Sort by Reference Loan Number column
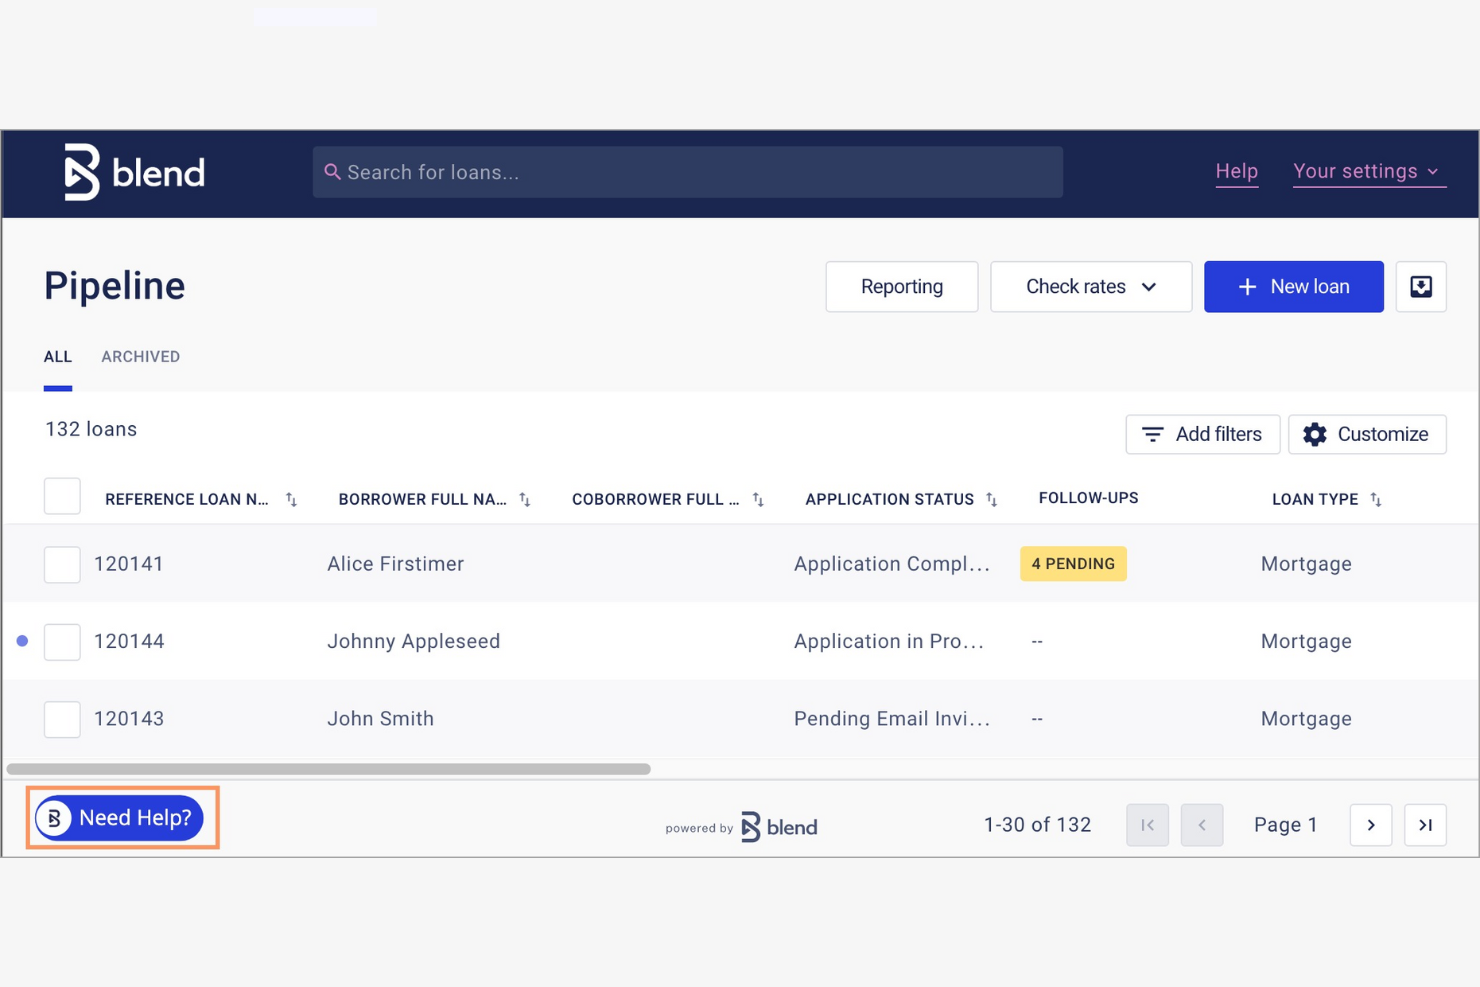1480x987 pixels. tap(290, 499)
